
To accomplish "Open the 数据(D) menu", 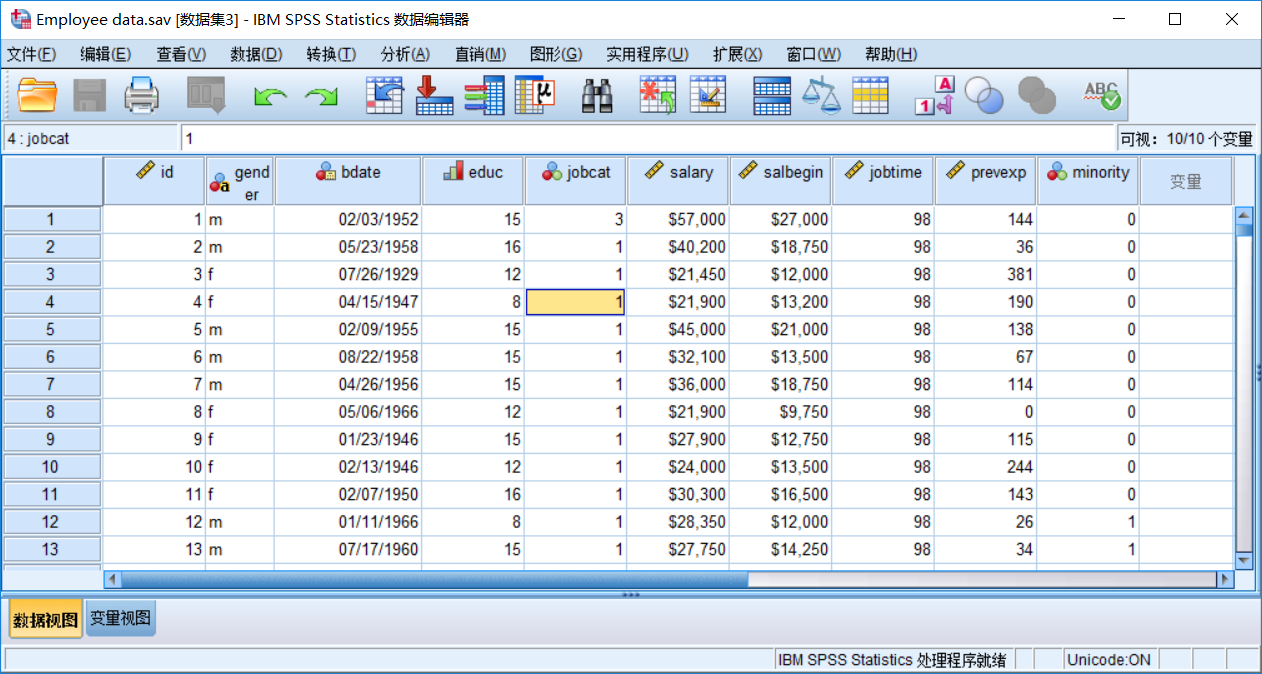I will (256, 54).
